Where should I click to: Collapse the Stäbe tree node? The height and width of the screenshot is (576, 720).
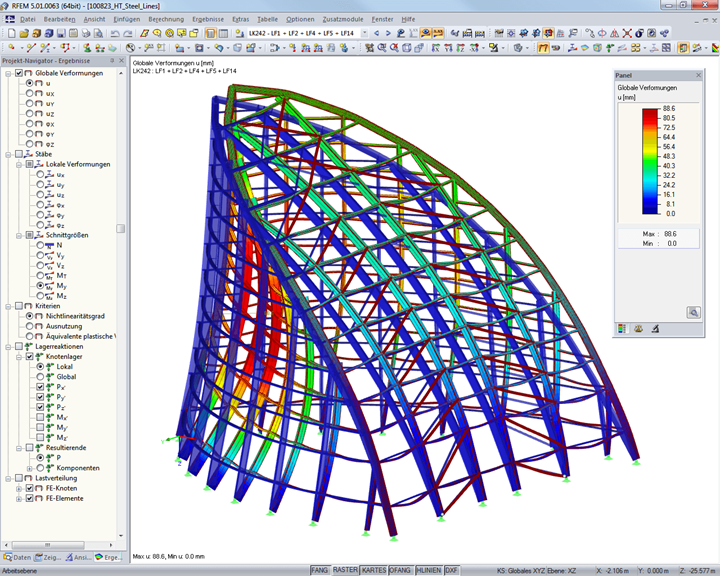8,154
